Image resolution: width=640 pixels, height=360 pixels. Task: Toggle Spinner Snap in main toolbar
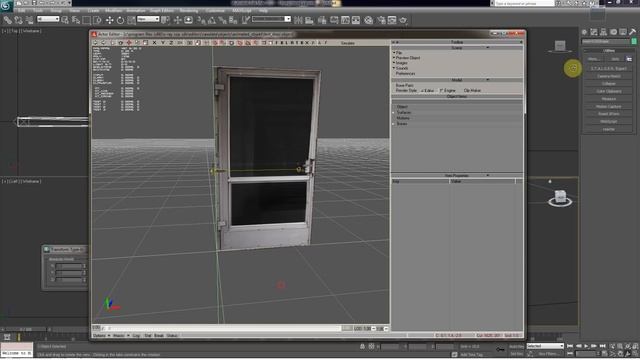tap(233, 20)
